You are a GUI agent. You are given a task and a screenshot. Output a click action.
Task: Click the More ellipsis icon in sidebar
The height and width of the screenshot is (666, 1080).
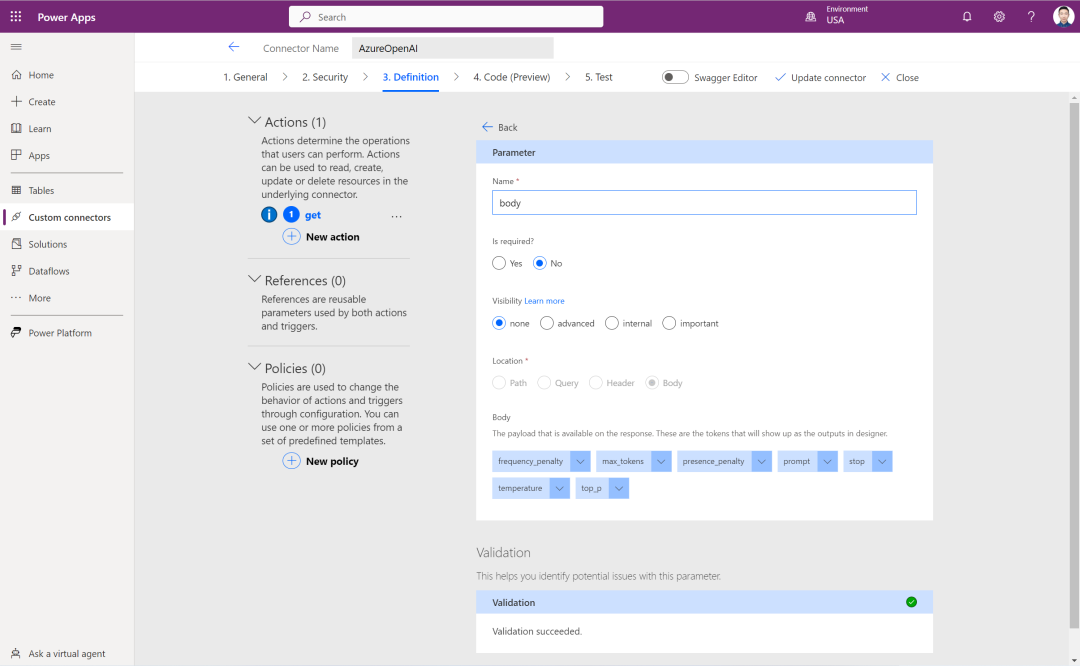coord(17,298)
